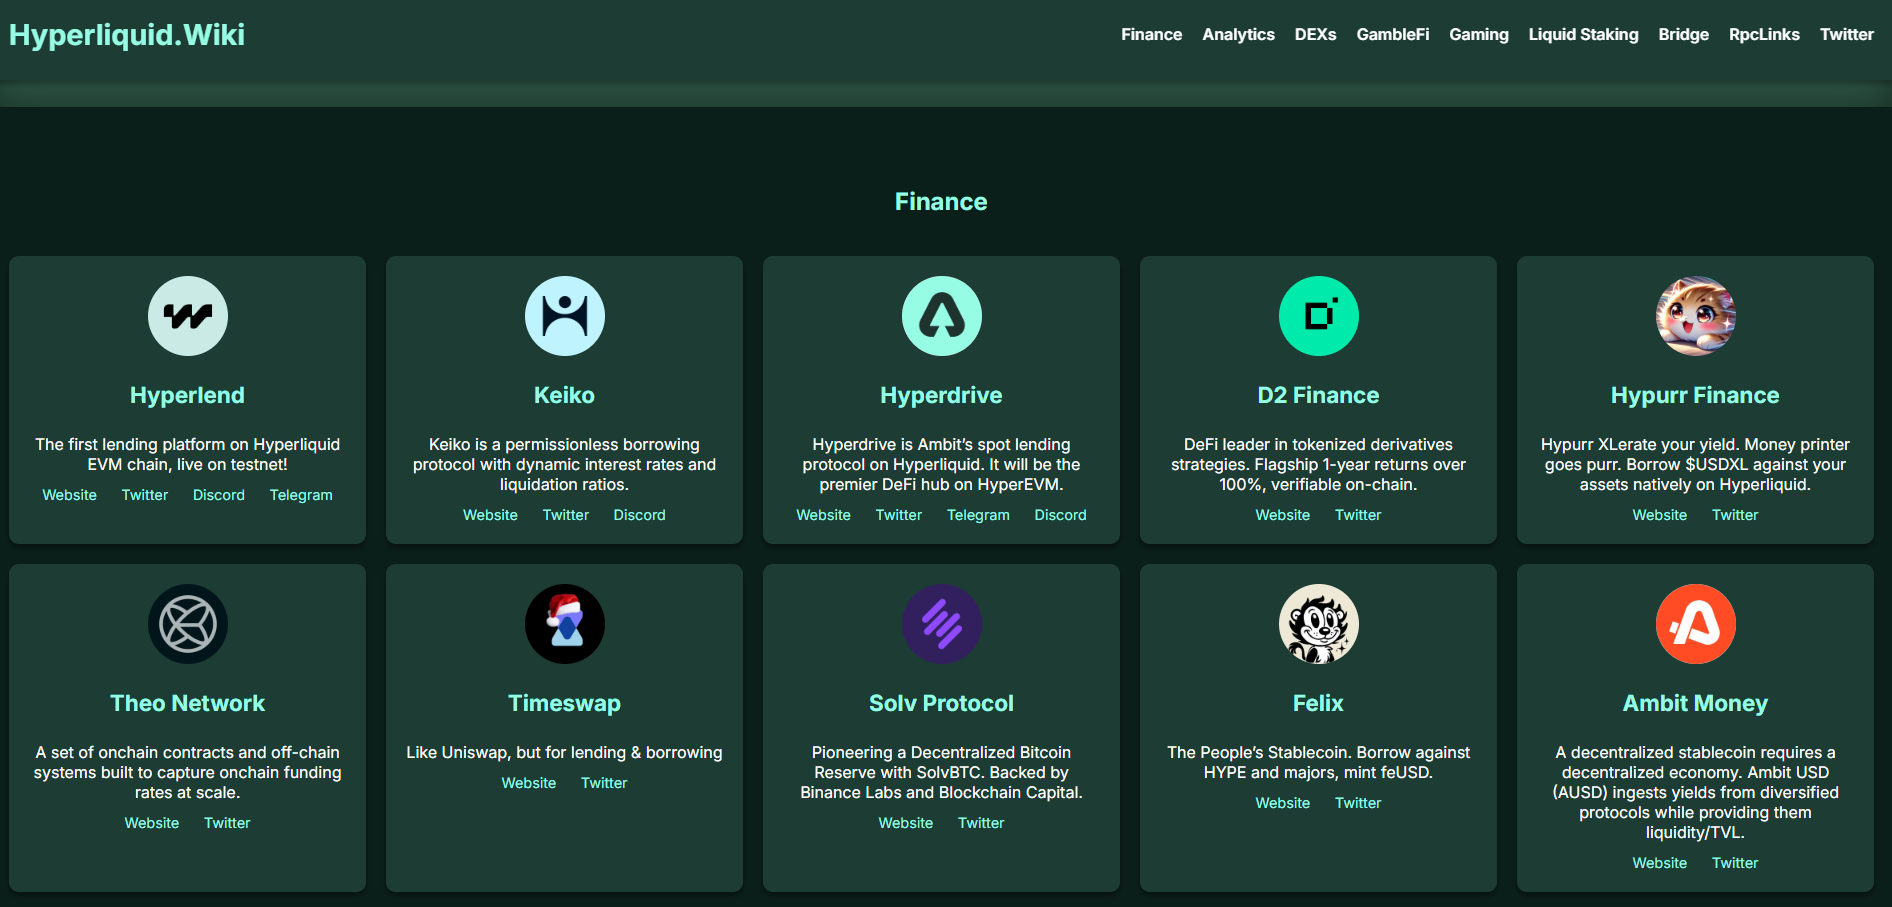Click the Keiko card title

(564, 395)
